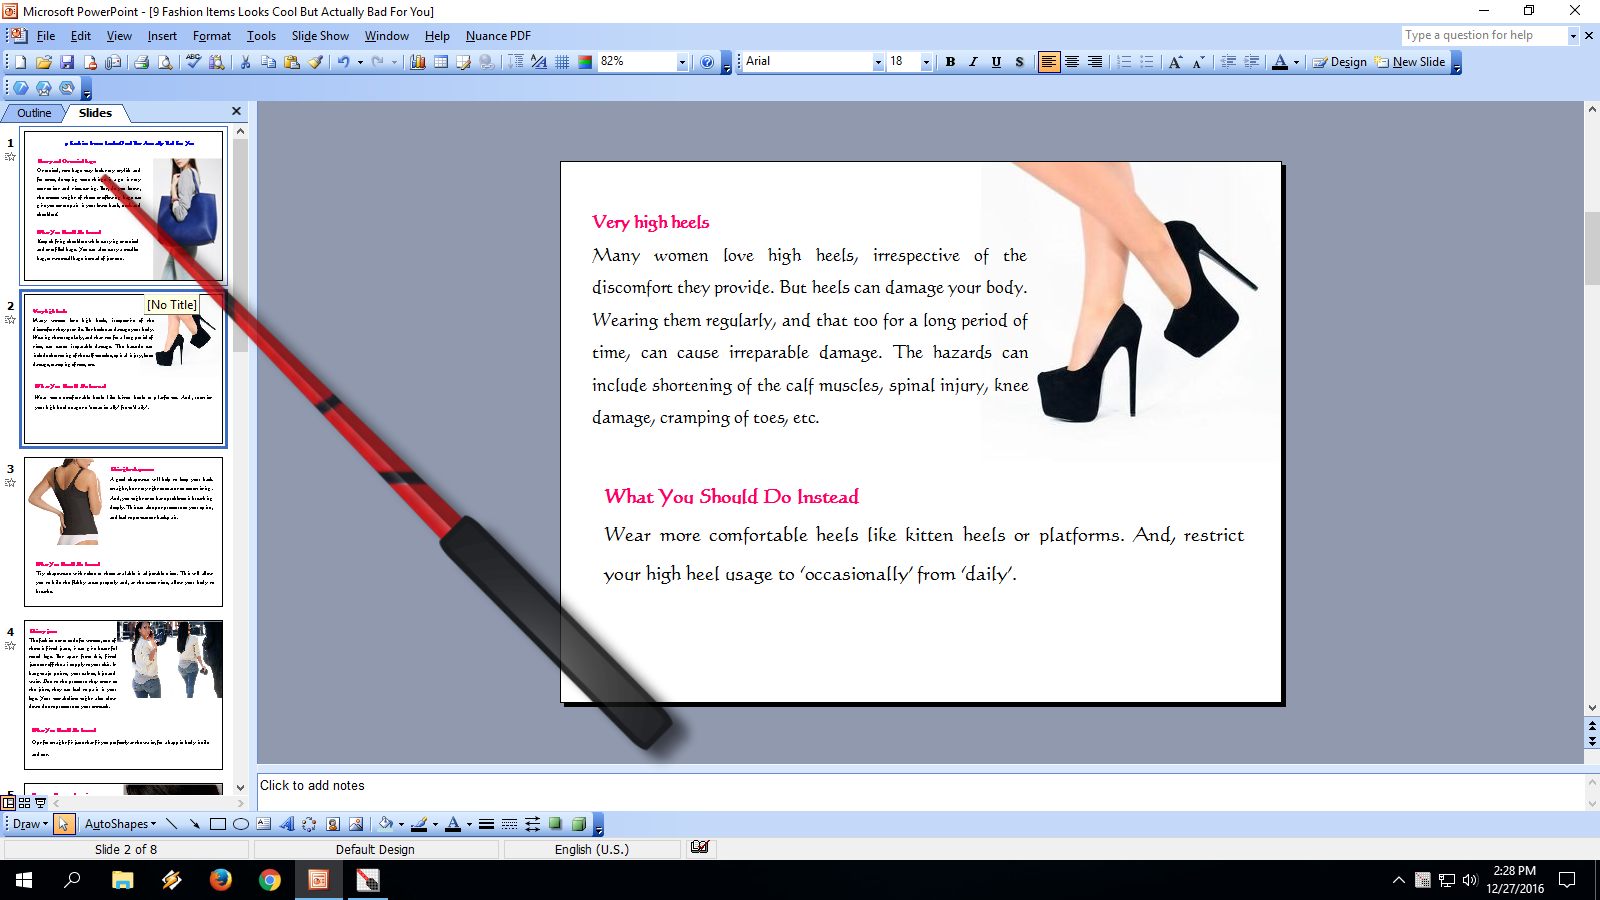Enable text shadow formatting

coord(1018,62)
